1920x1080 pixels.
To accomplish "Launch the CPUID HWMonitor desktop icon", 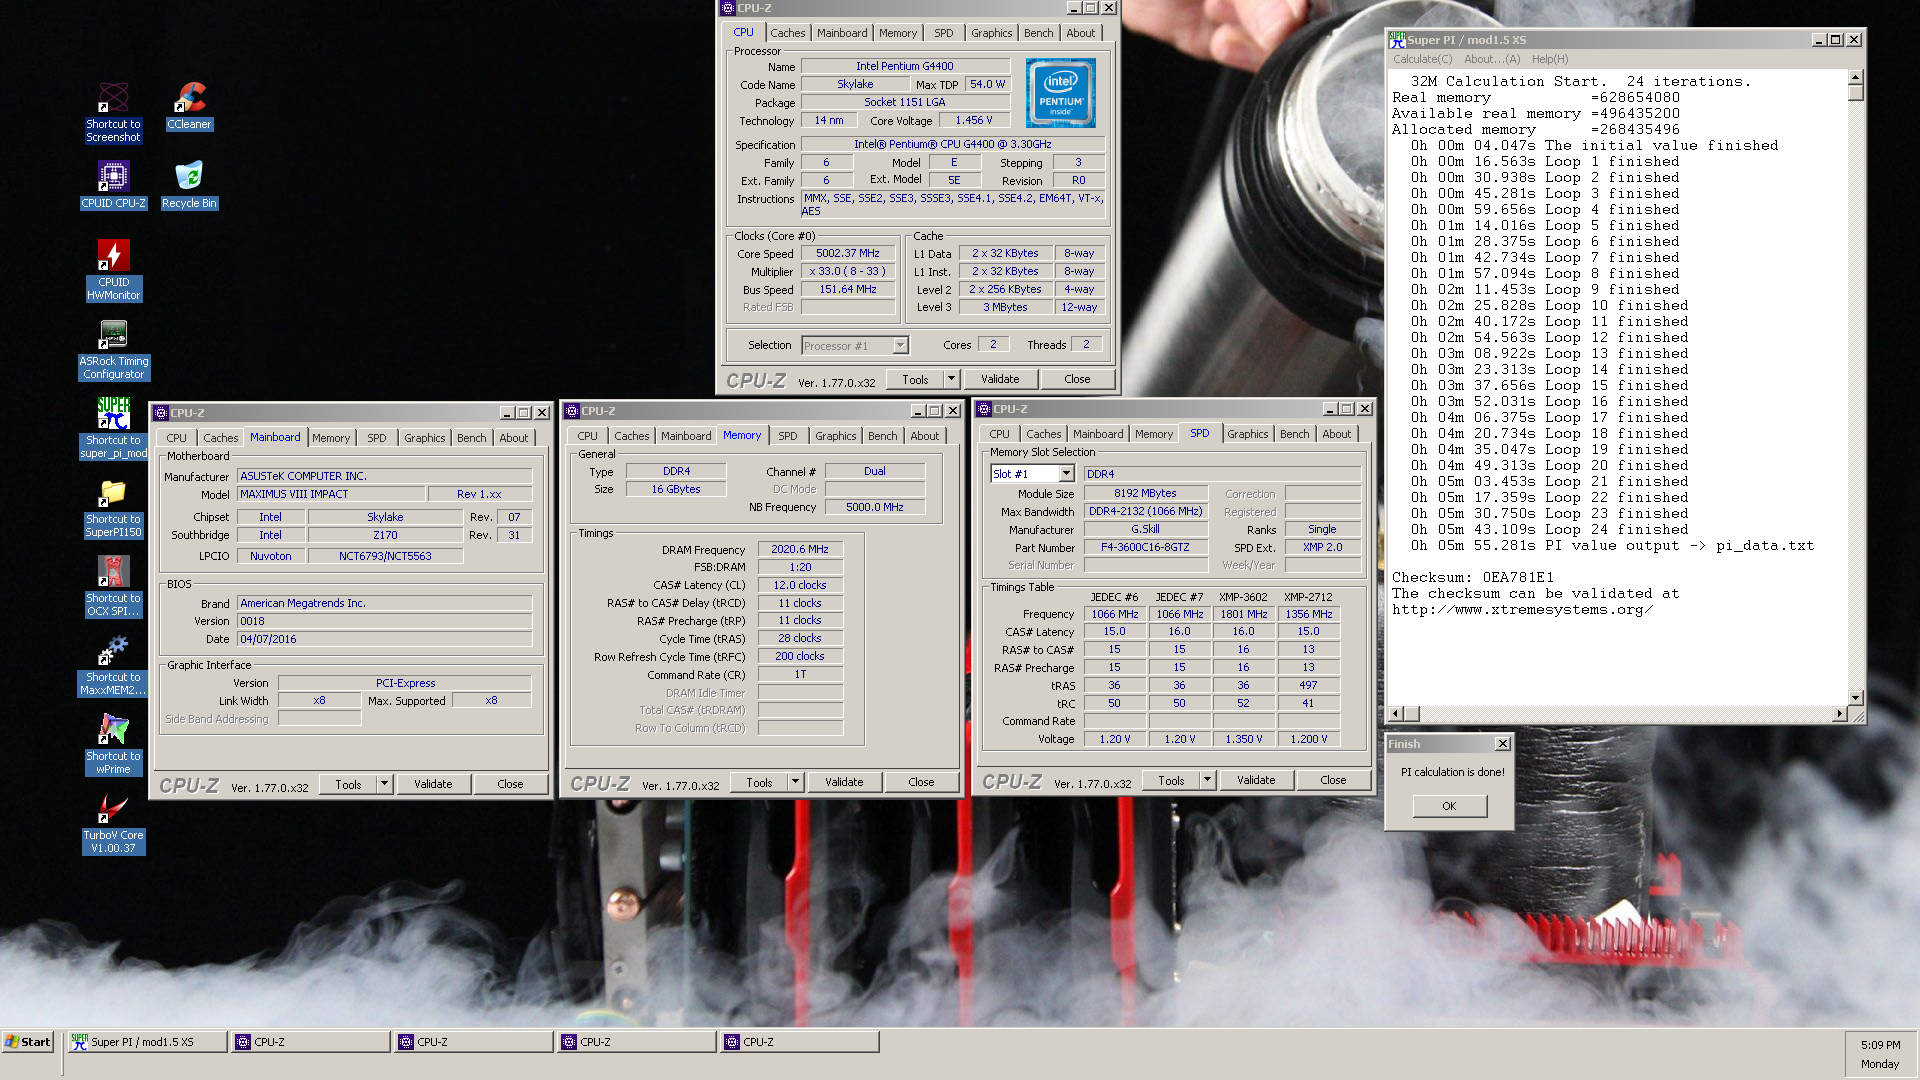I will (x=113, y=270).
